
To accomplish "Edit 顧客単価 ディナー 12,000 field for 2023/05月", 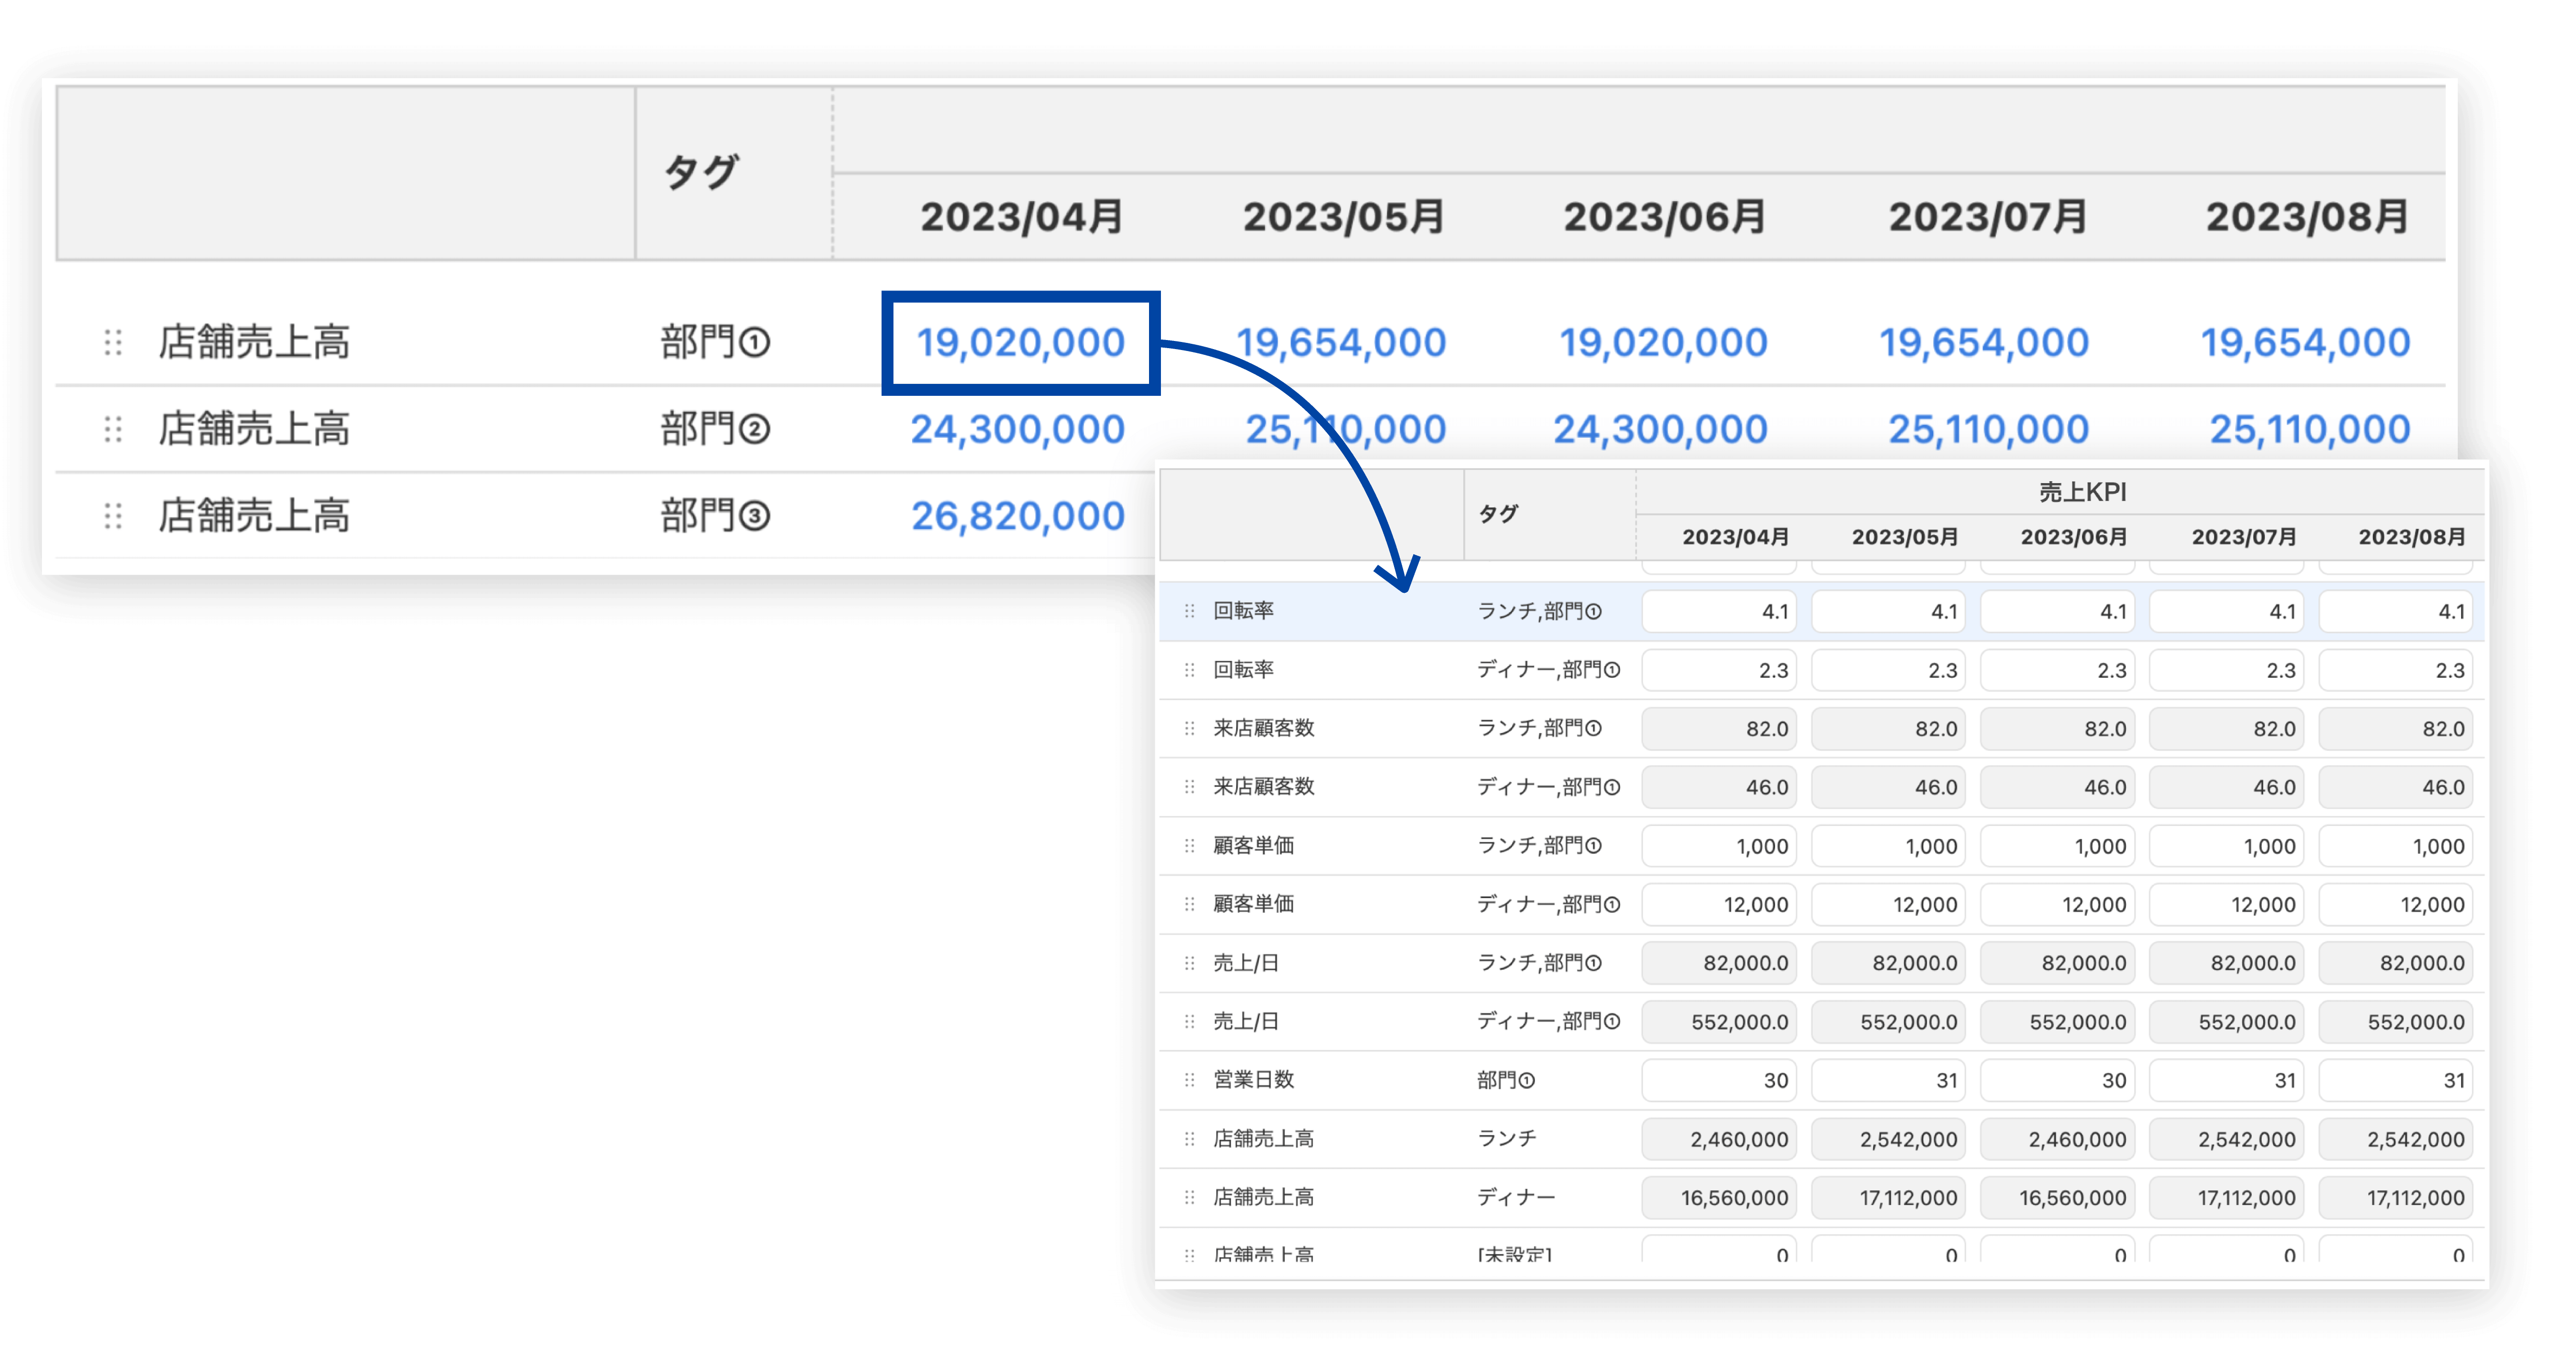I will click(1888, 904).
